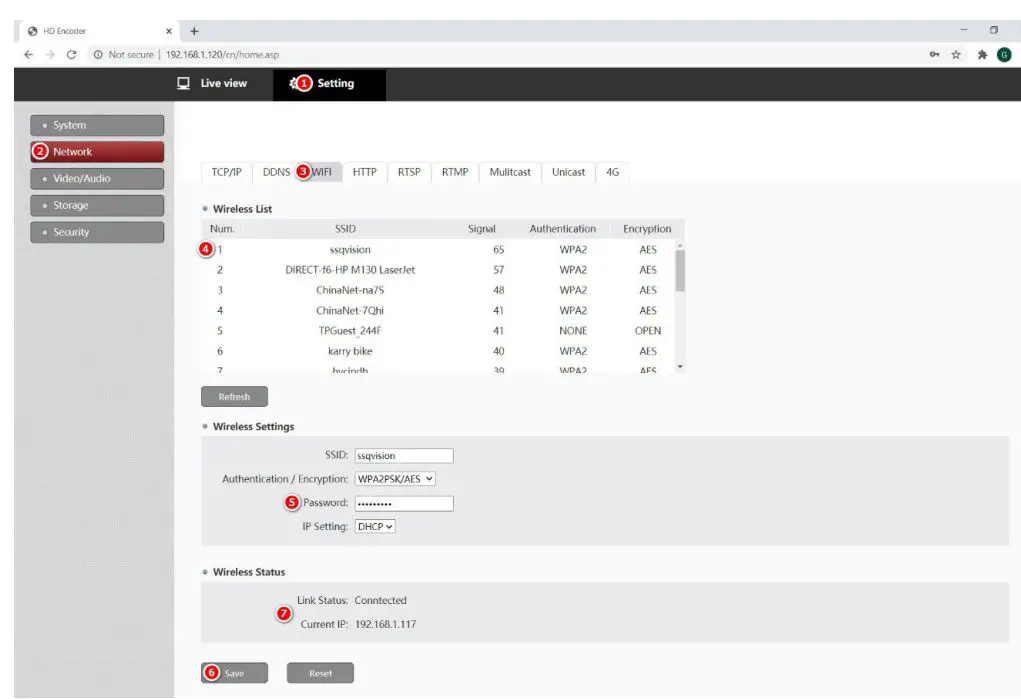Screen dimensions: 1021x699
Task: Click the Encryption column header
Action: coord(647,229)
